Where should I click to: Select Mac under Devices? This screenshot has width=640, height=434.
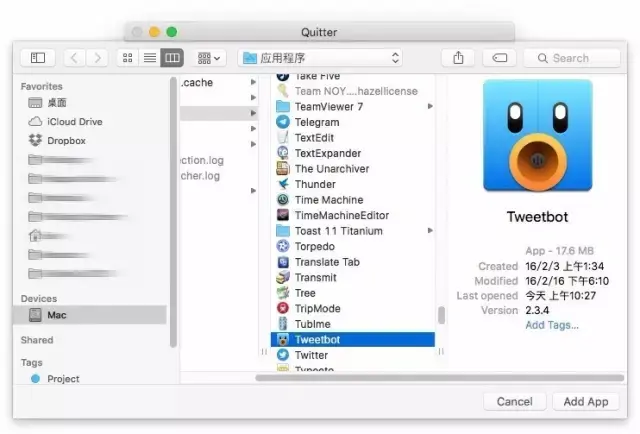point(90,315)
